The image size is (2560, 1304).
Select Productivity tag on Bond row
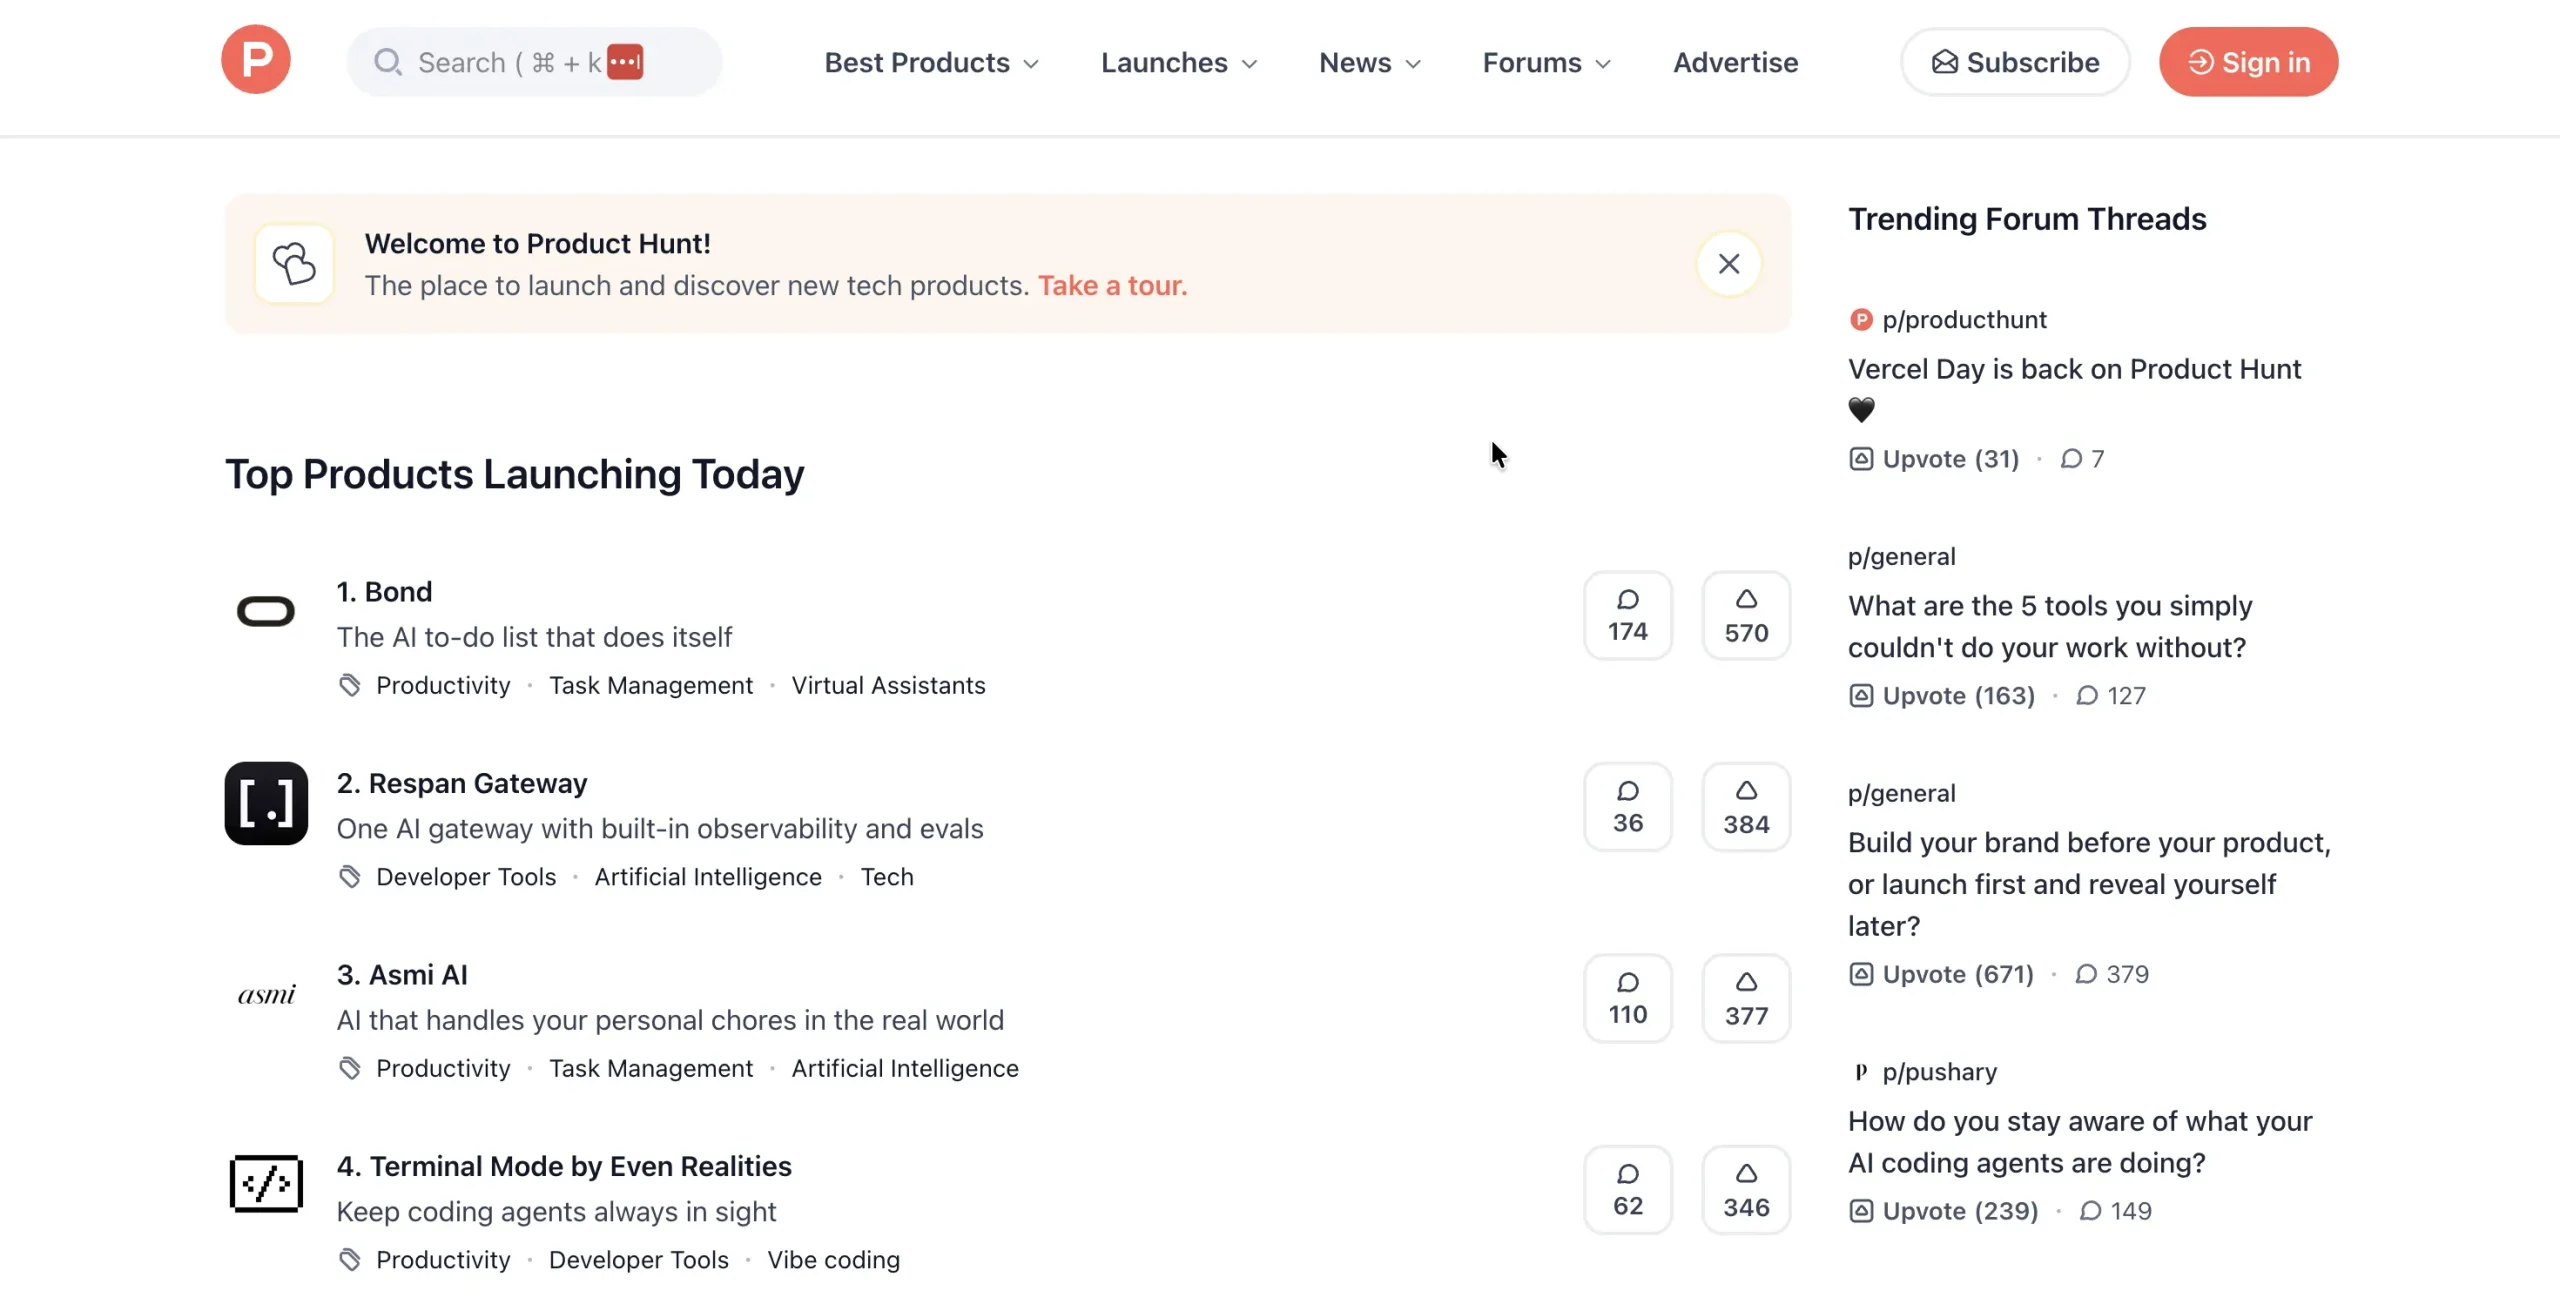tap(443, 685)
